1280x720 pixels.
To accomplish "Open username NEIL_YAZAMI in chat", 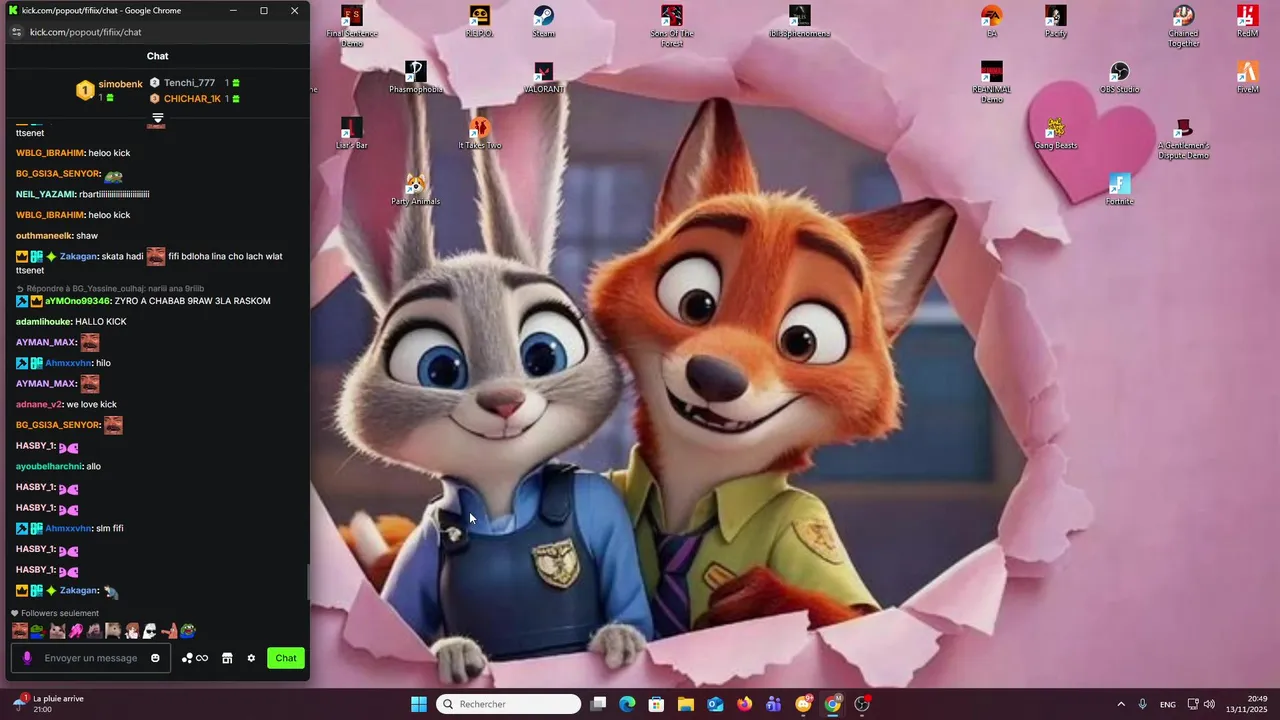I will pyautogui.click(x=46, y=194).
